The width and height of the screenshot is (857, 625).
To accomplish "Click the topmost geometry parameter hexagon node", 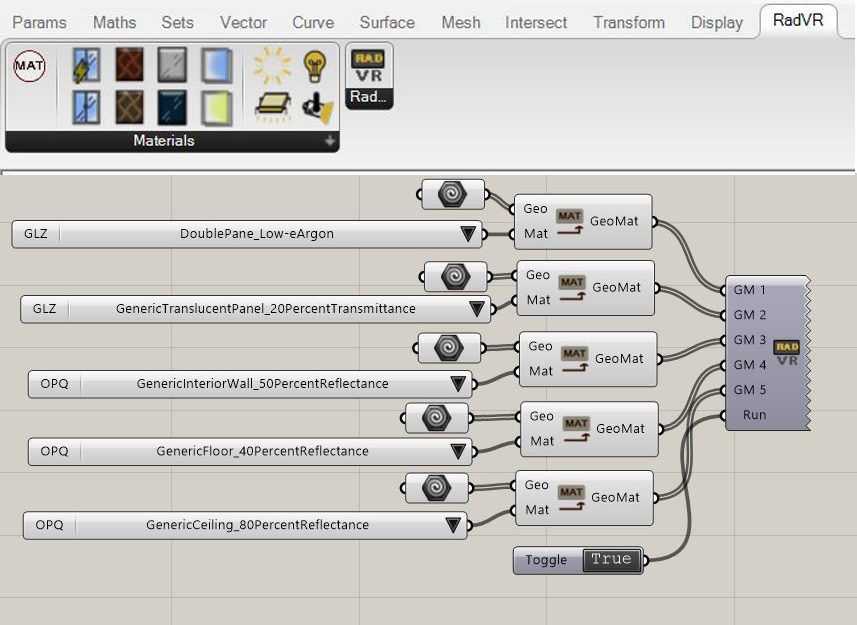I will coord(453,194).
